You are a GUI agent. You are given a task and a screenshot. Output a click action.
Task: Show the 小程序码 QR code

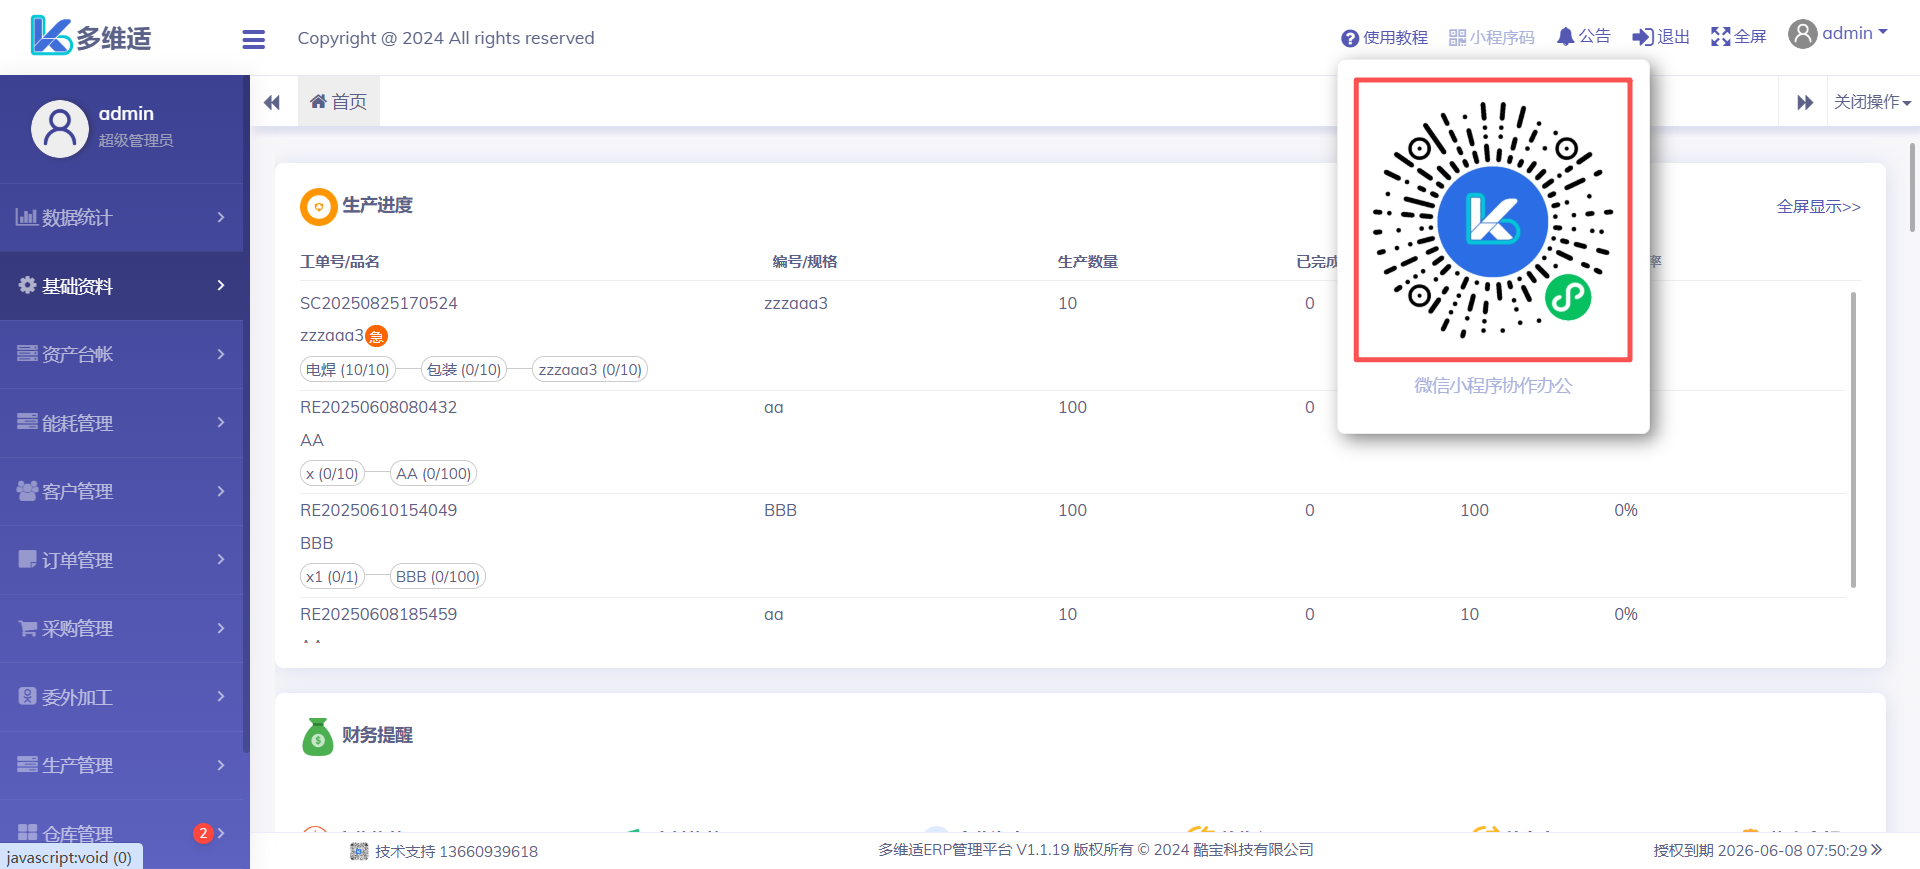[x=1491, y=38]
